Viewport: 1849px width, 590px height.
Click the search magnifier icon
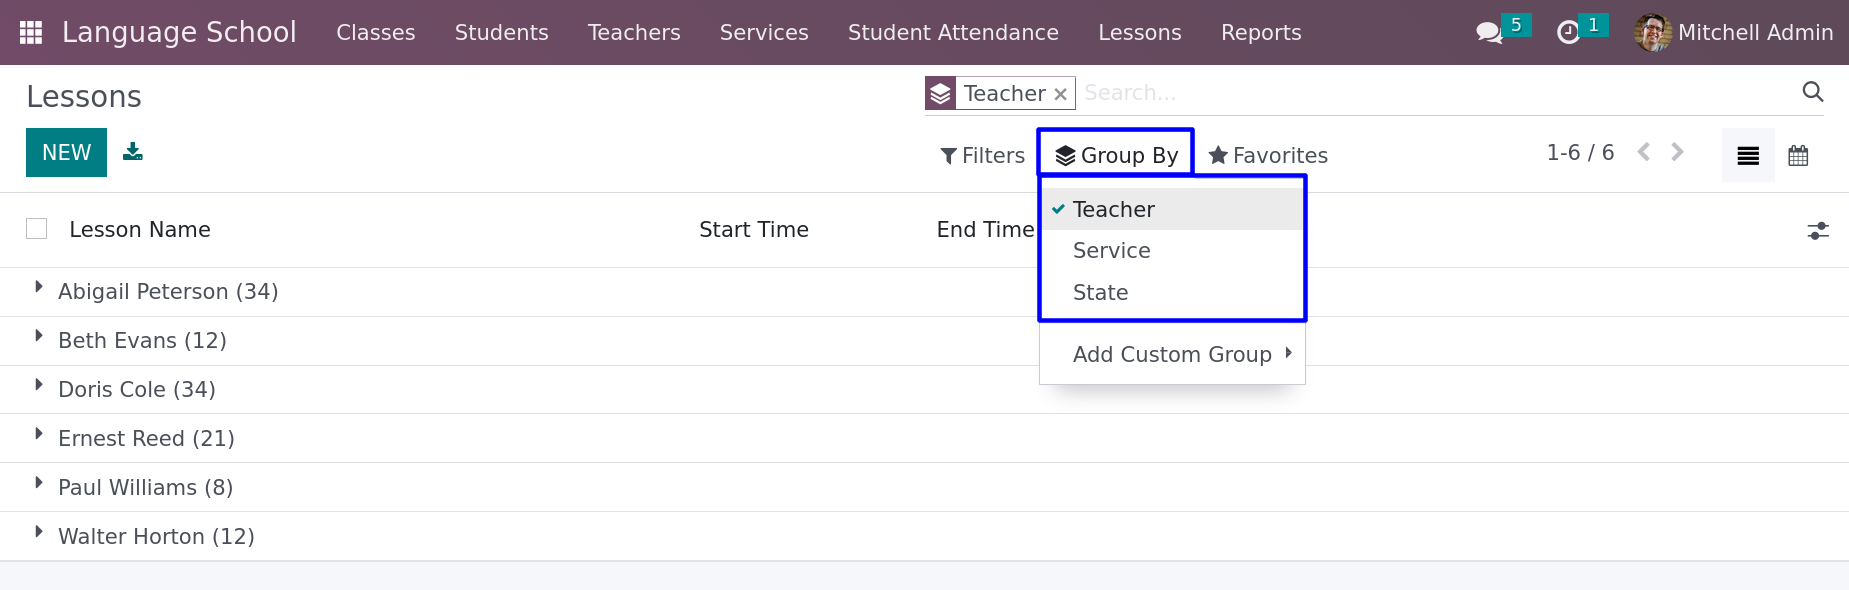pos(1813,92)
